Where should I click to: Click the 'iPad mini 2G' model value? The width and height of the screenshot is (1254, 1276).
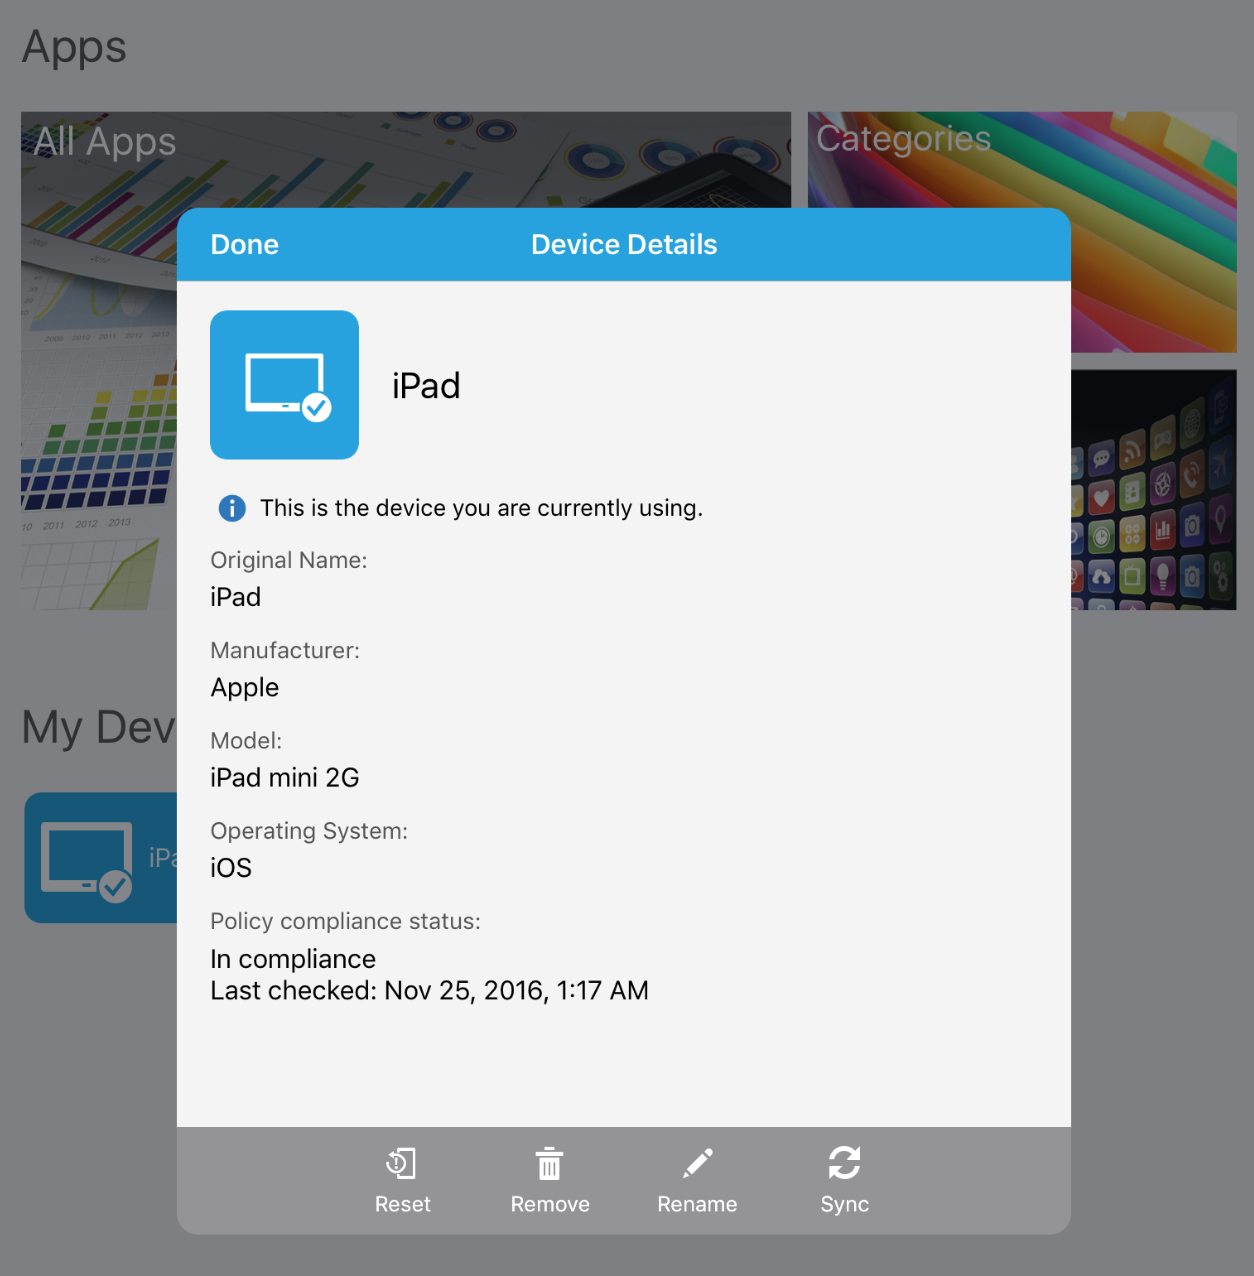[x=284, y=778]
